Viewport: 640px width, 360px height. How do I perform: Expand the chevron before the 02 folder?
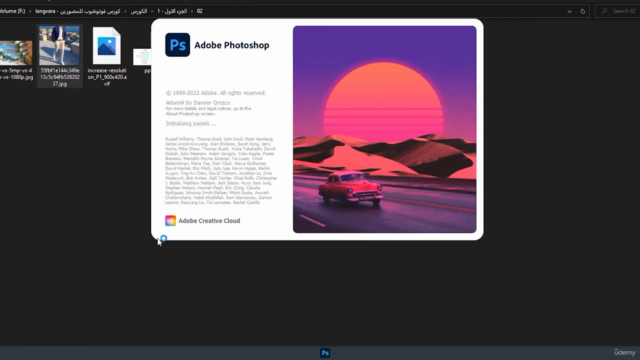click(192, 11)
